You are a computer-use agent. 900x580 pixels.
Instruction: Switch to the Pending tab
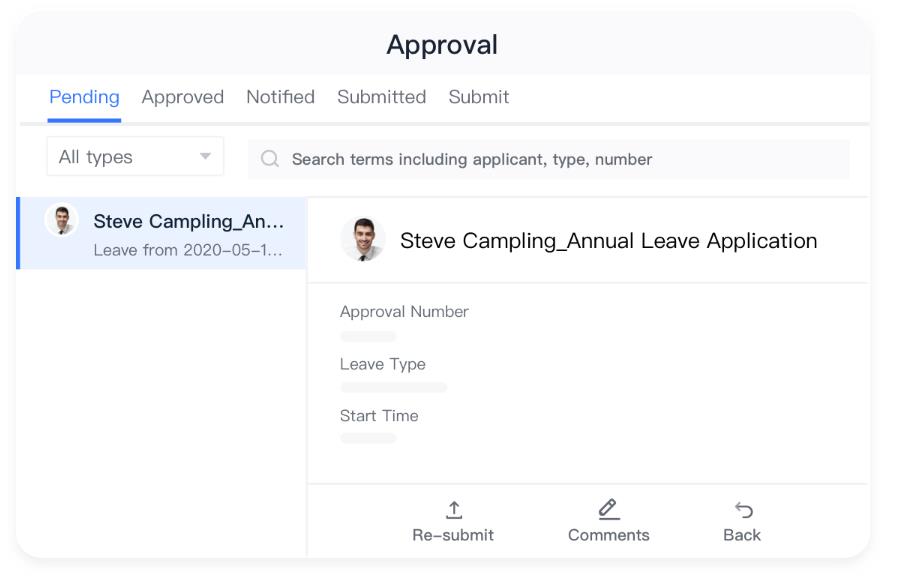(84, 97)
